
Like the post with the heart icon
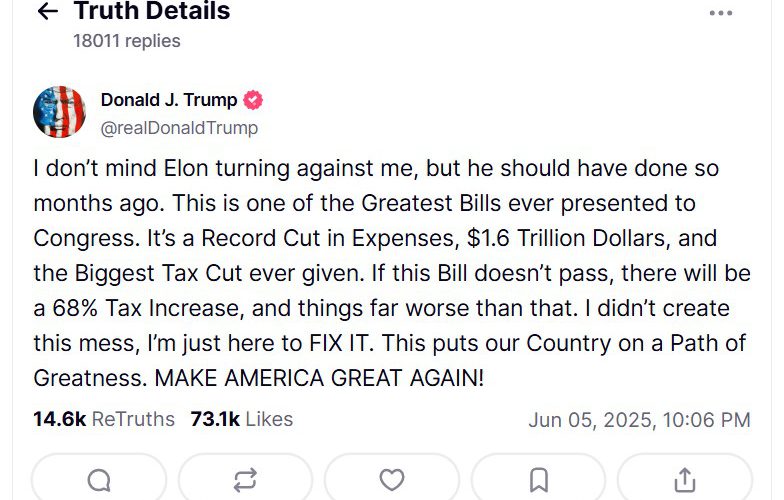pos(392,480)
